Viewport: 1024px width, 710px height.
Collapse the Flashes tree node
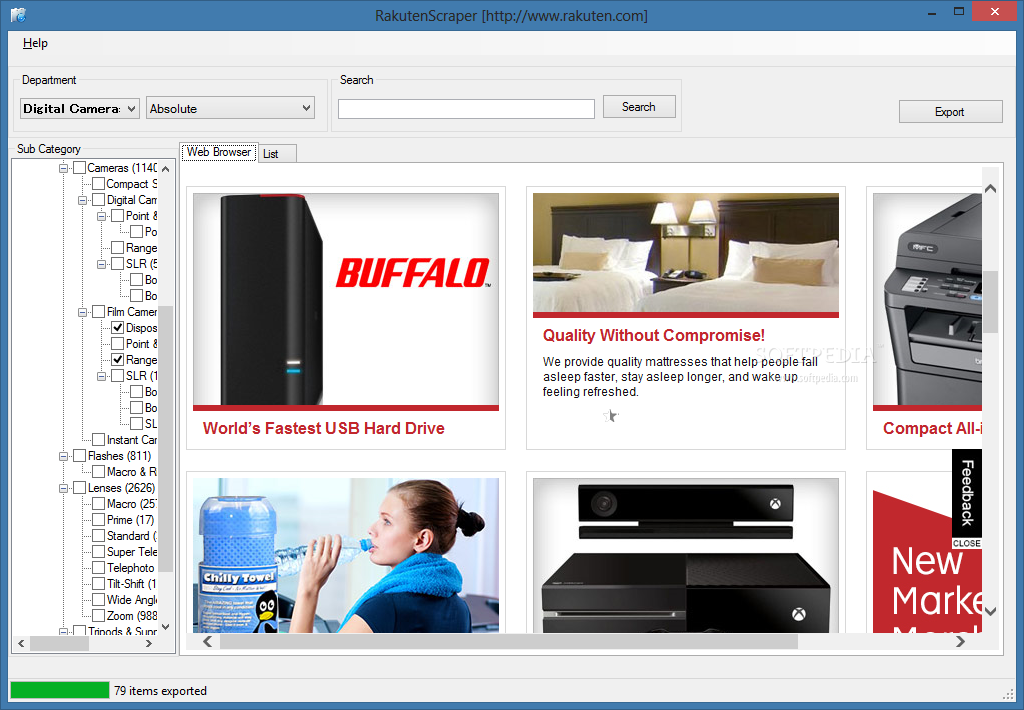(63, 456)
